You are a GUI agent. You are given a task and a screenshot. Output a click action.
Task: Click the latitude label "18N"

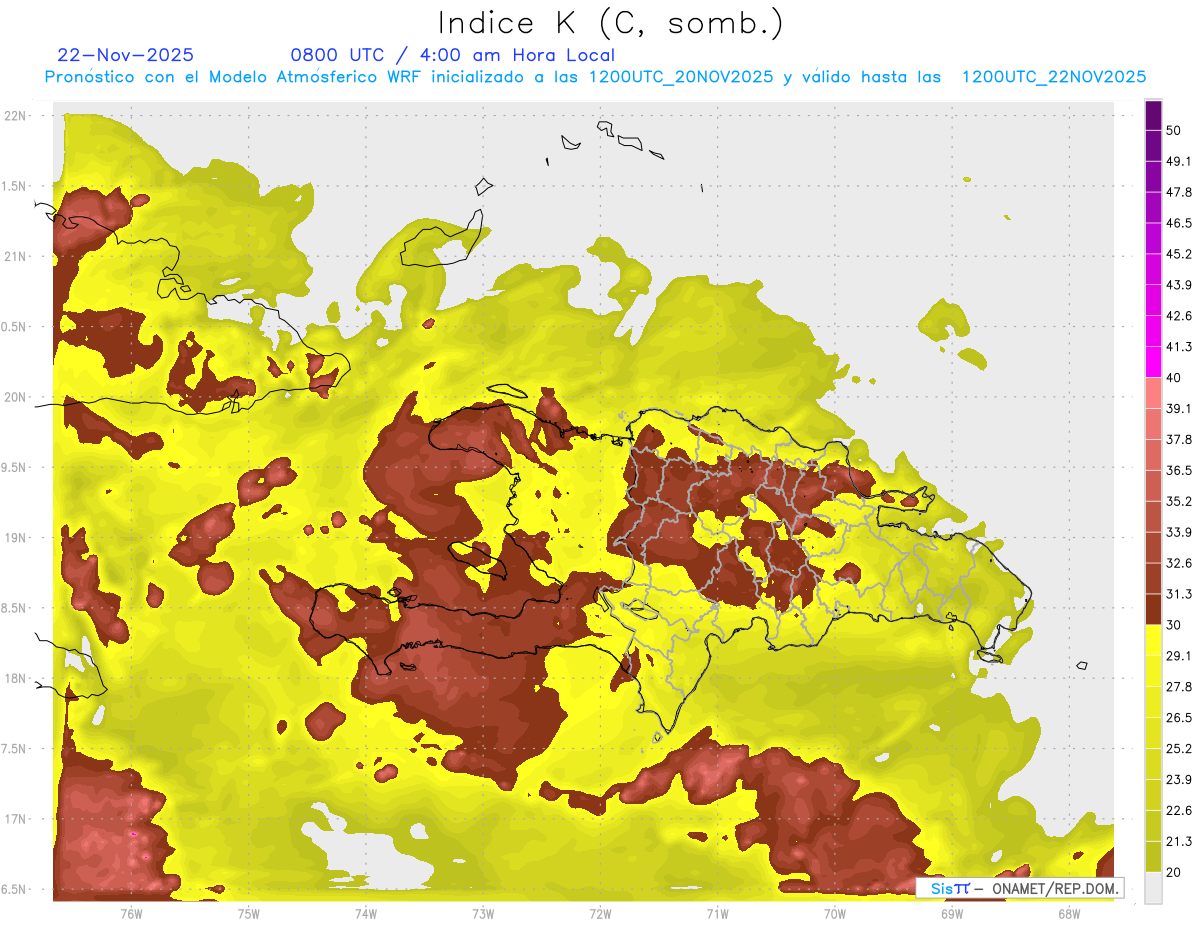pyautogui.click(x=15, y=679)
